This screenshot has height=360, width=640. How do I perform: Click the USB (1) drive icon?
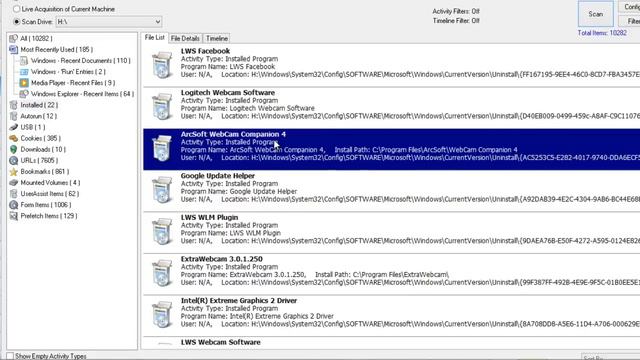click(x=13, y=127)
